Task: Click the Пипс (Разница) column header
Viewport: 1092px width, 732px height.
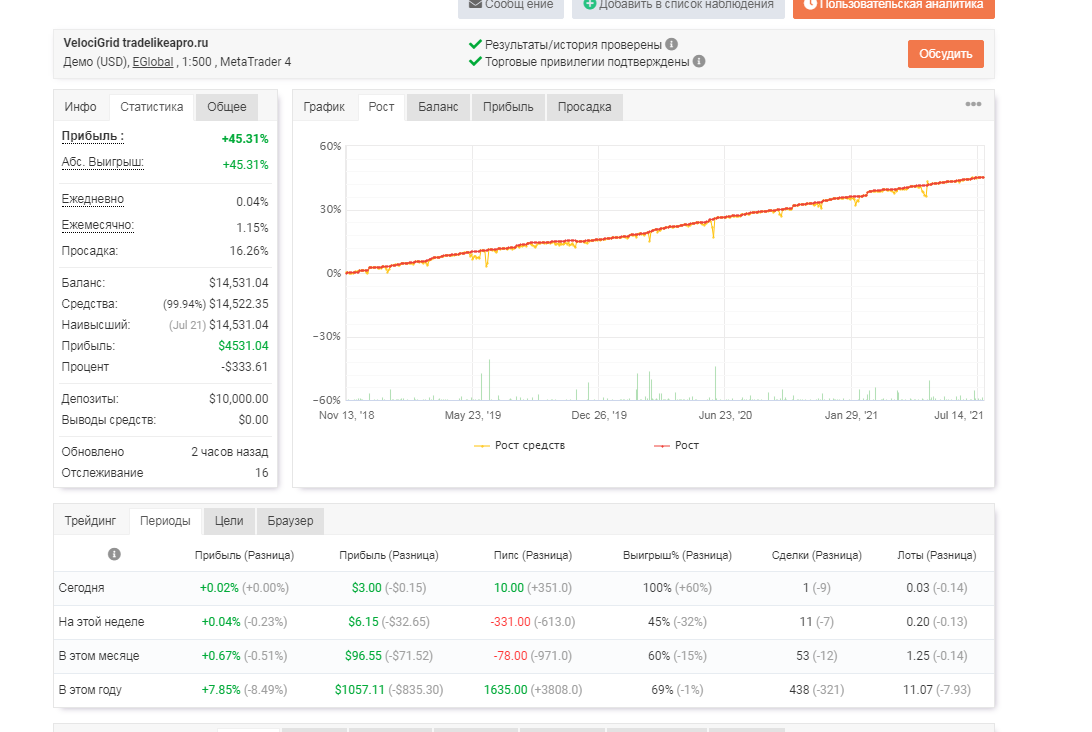Action: point(533,555)
